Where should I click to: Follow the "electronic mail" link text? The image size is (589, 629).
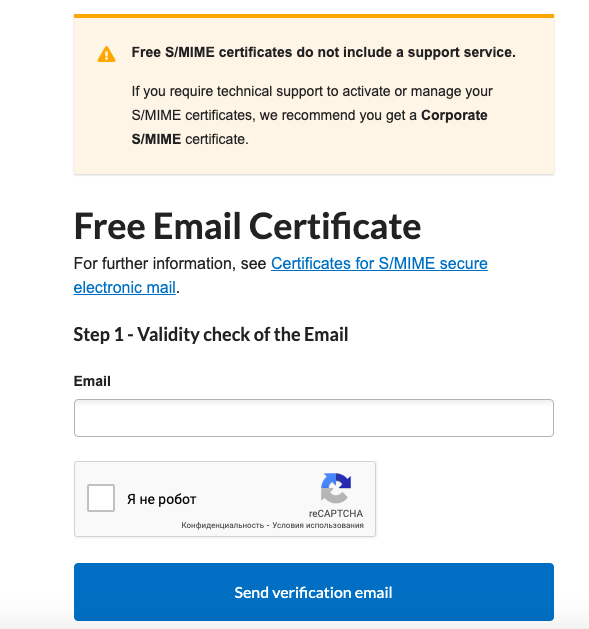coord(125,288)
